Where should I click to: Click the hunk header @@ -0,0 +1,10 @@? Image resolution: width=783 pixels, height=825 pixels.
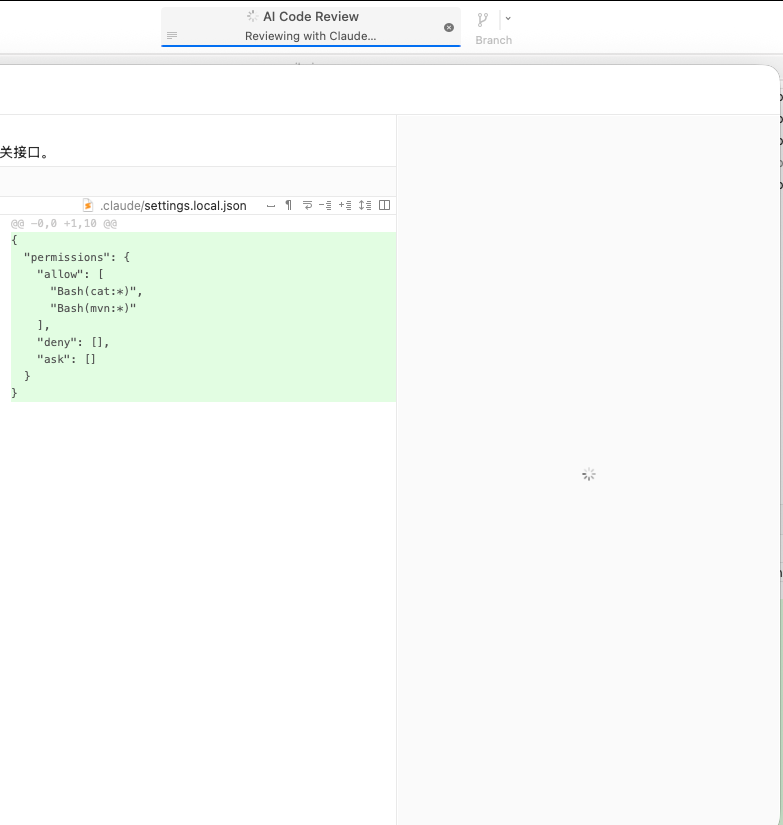pyautogui.click(x=64, y=224)
